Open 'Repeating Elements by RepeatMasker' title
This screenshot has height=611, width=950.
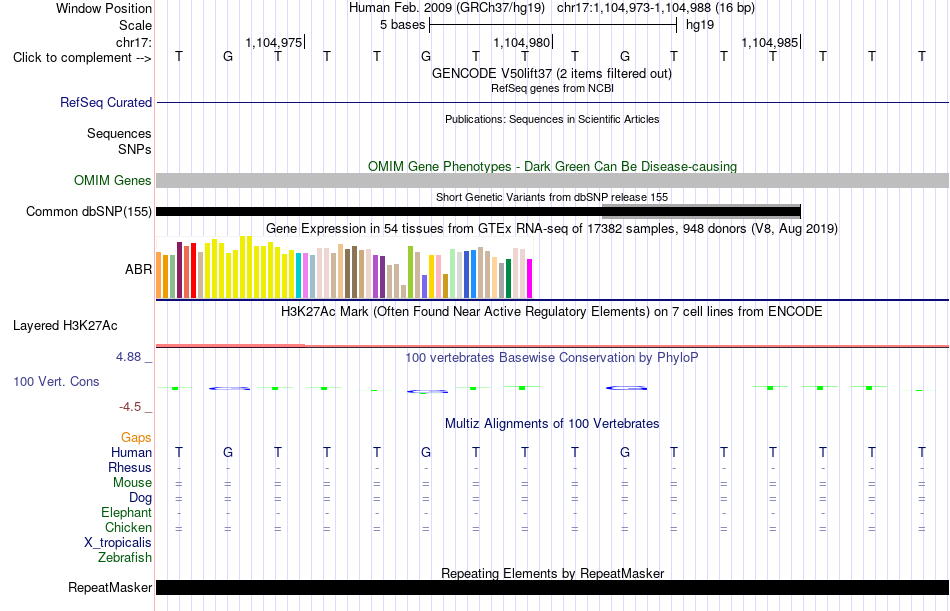coord(552,573)
